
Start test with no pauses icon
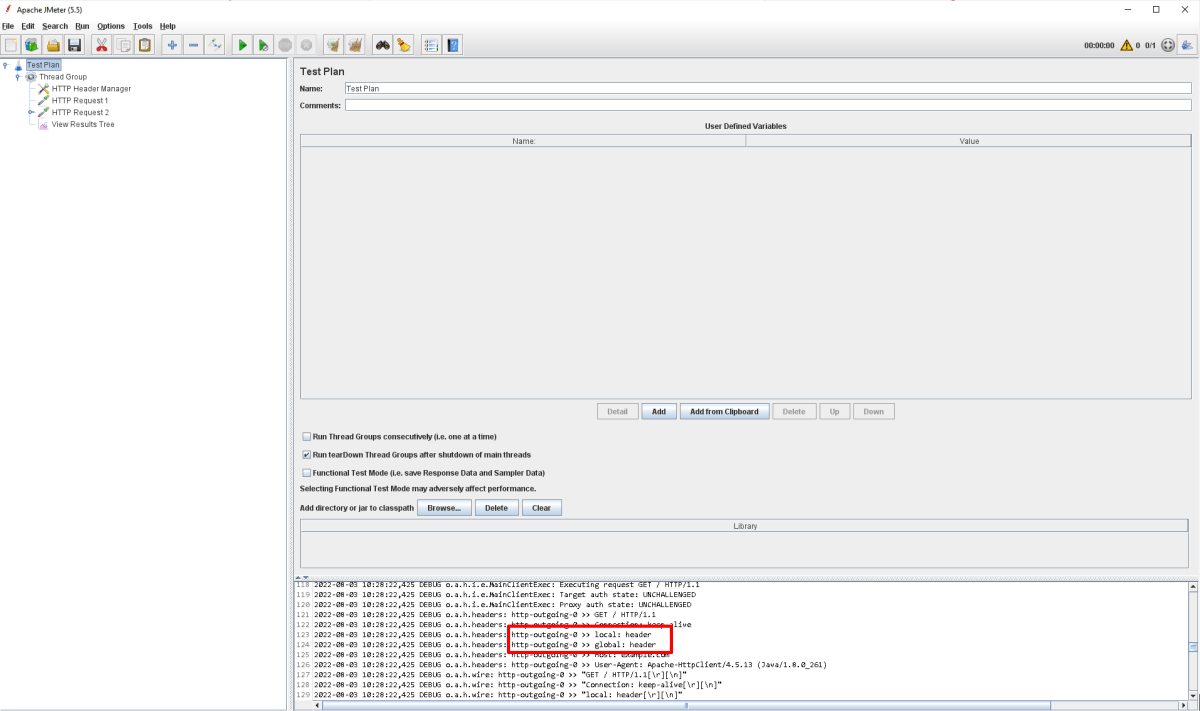coord(263,45)
